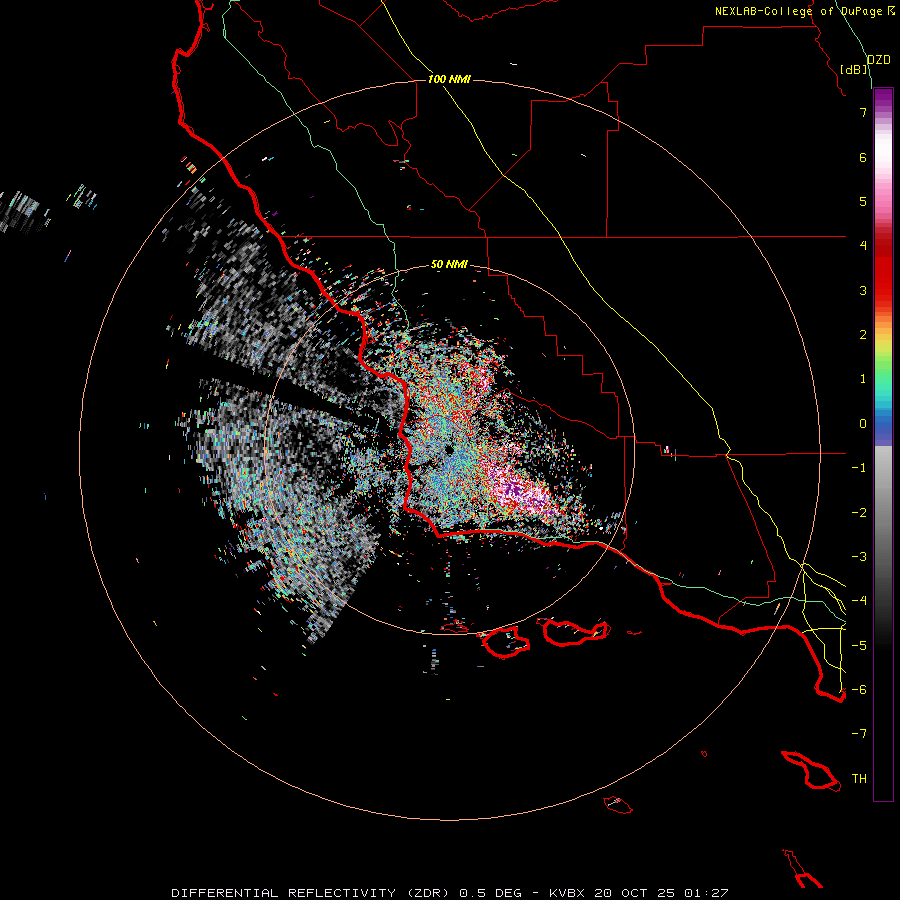Click the 2 dB tick label

click(x=863, y=335)
